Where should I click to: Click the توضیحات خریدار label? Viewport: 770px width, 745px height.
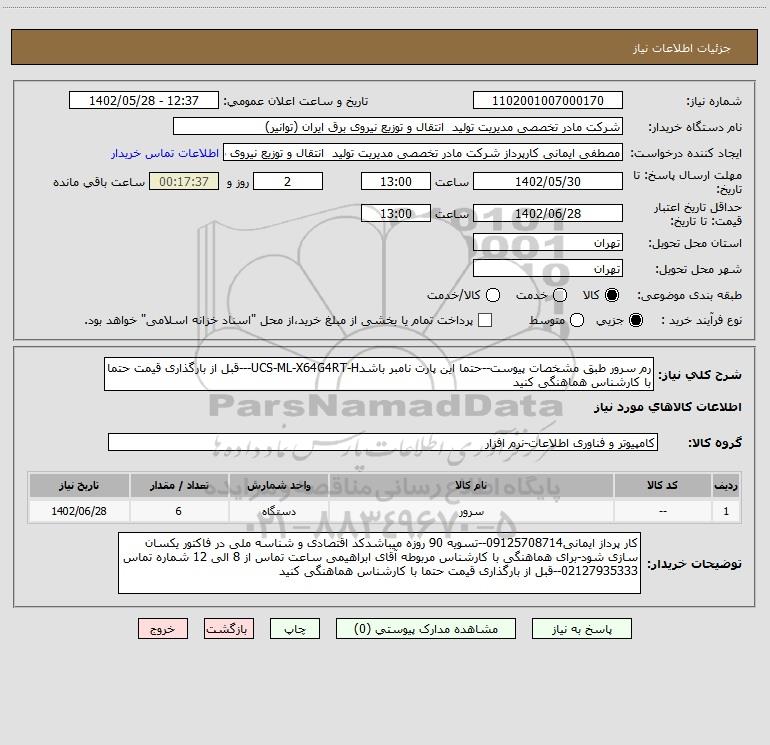click(x=694, y=564)
